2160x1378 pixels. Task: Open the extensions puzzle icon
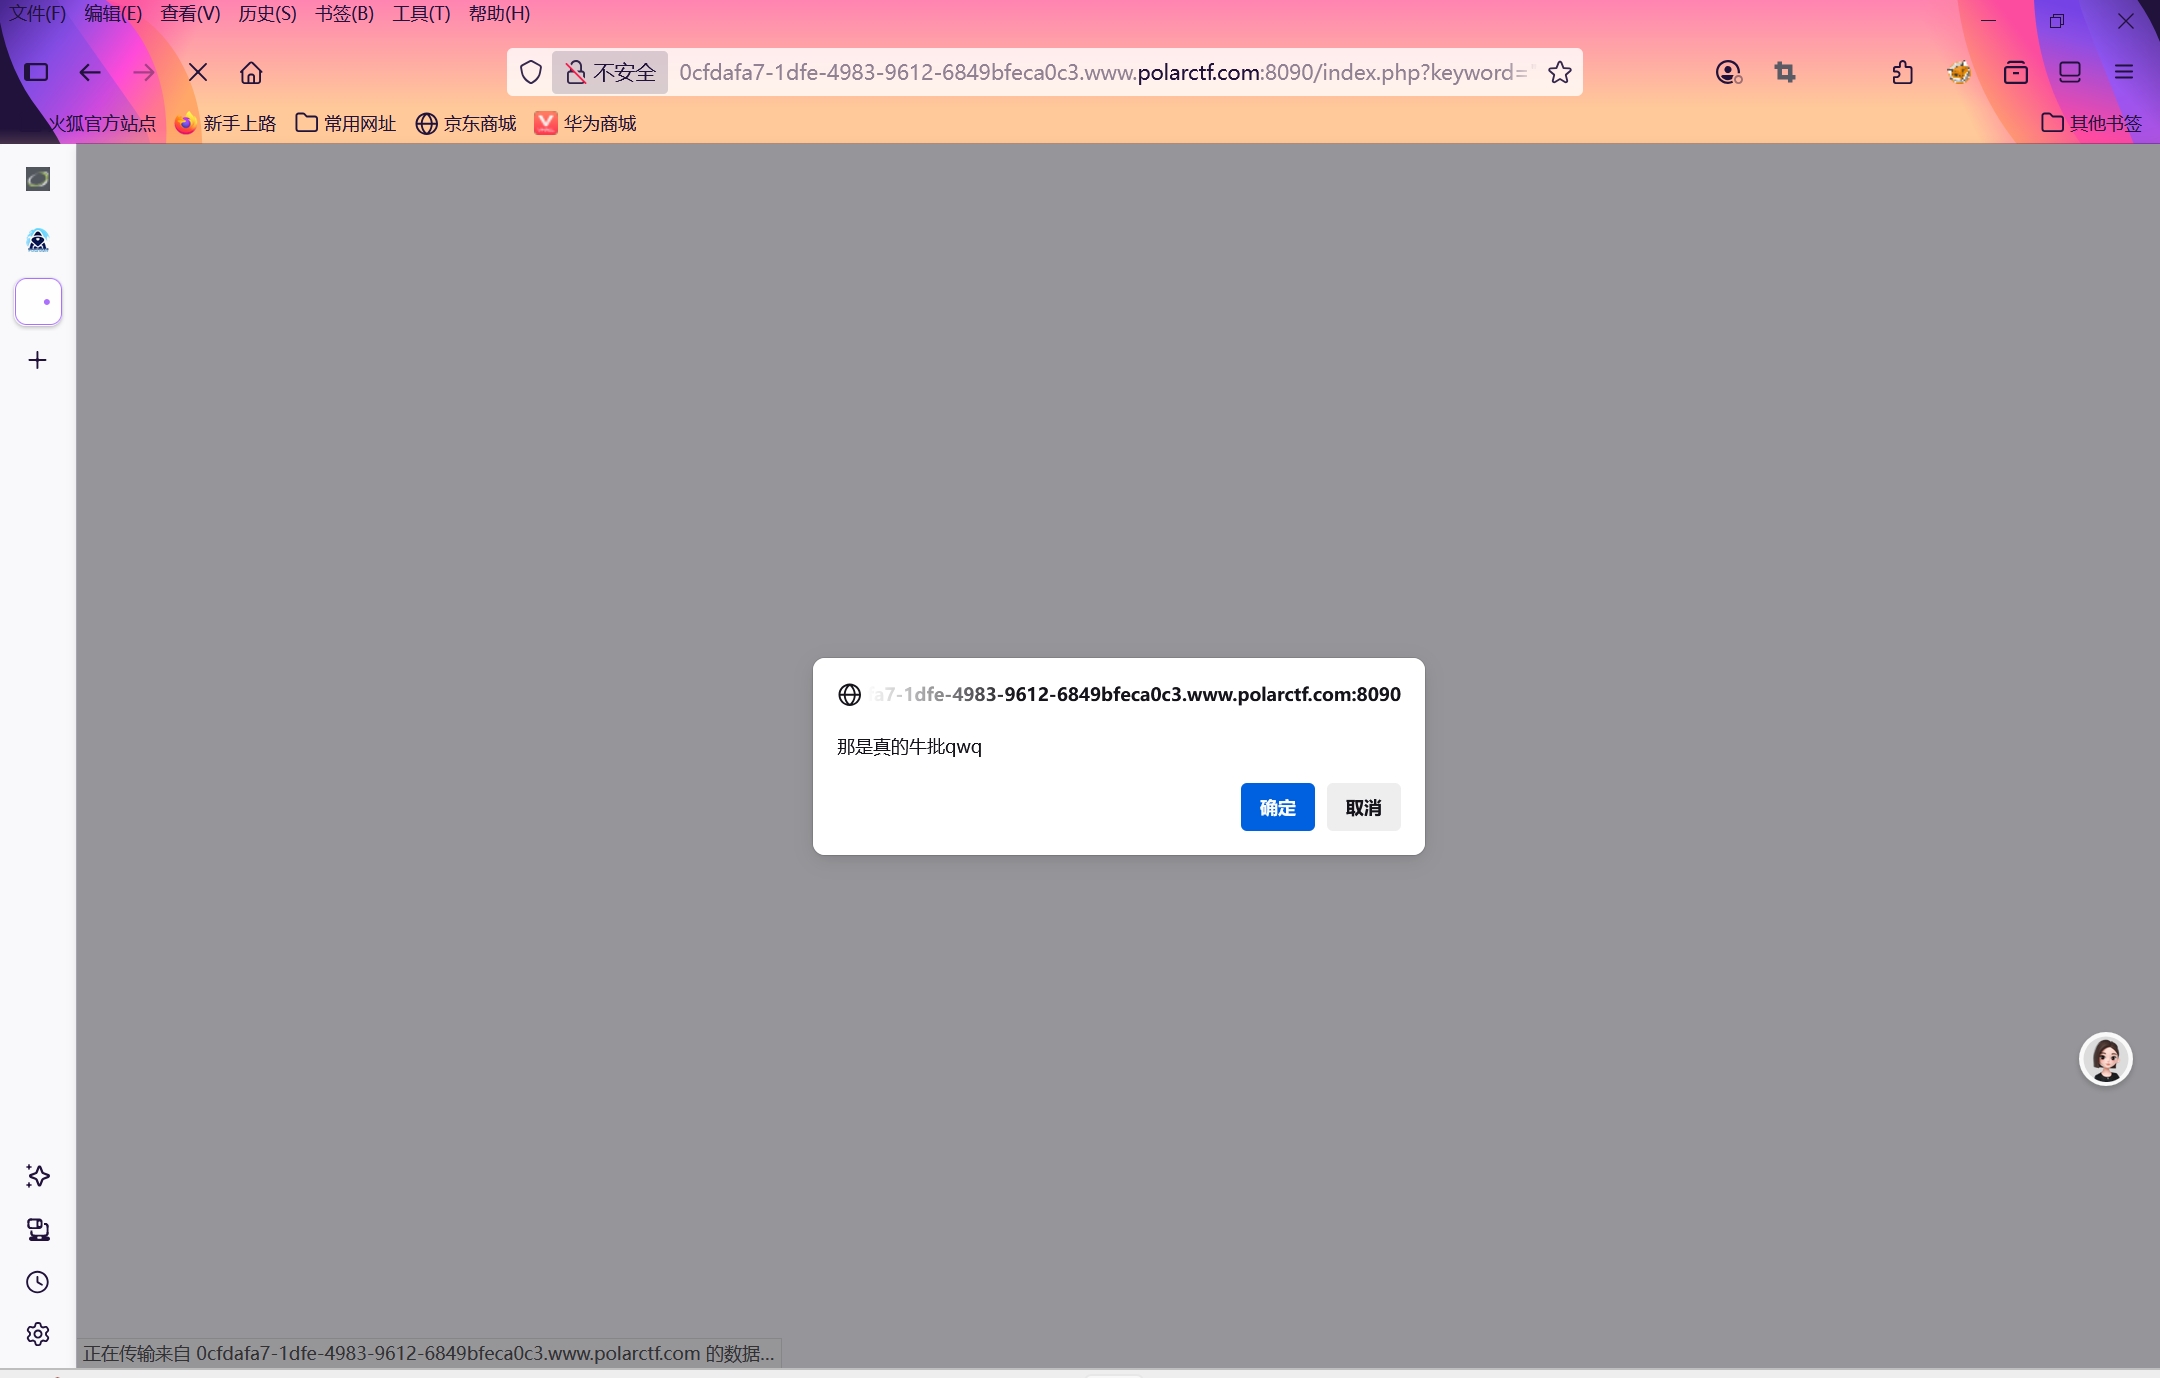(x=1903, y=72)
